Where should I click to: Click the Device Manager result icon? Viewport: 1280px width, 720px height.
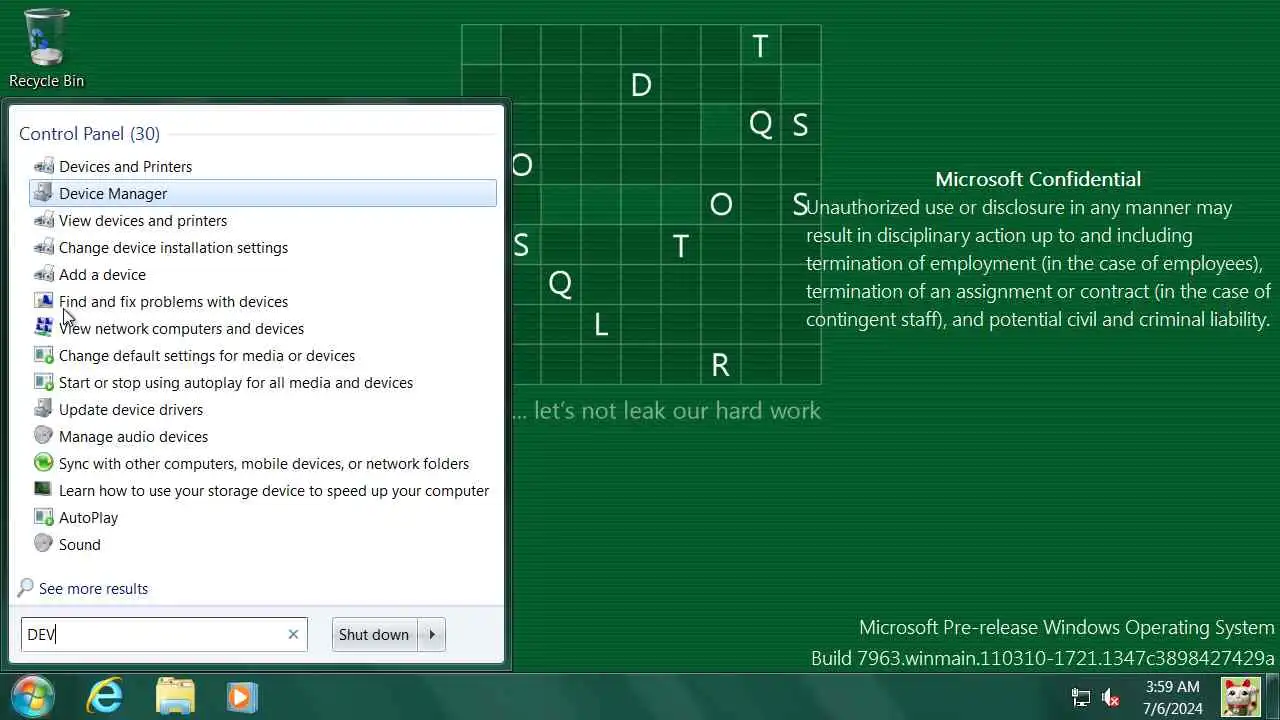[x=43, y=193]
